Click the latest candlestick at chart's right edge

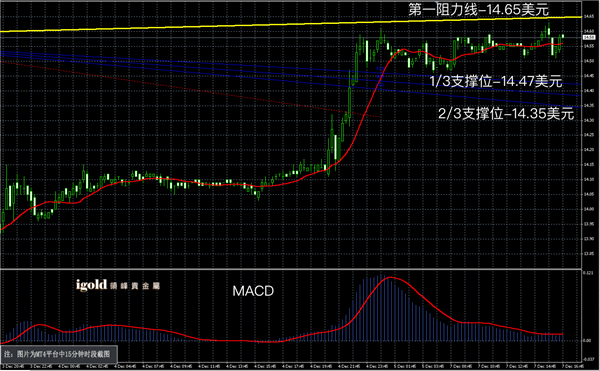coord(562,37)
